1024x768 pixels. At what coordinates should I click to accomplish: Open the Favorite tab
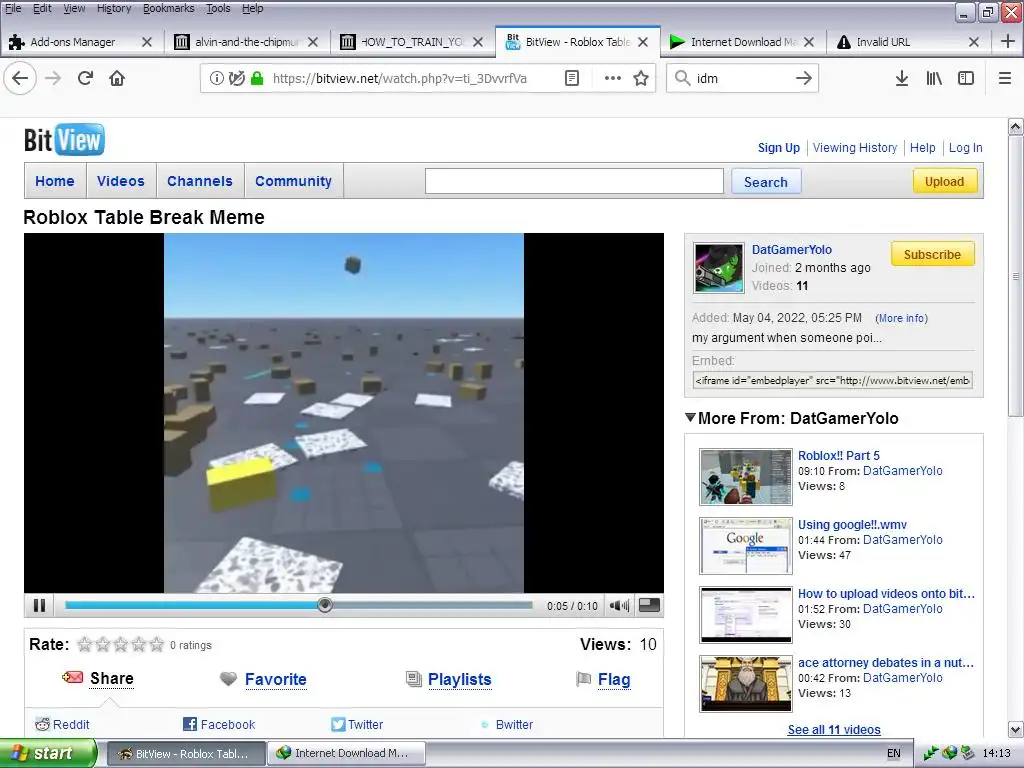pos(275,679)
